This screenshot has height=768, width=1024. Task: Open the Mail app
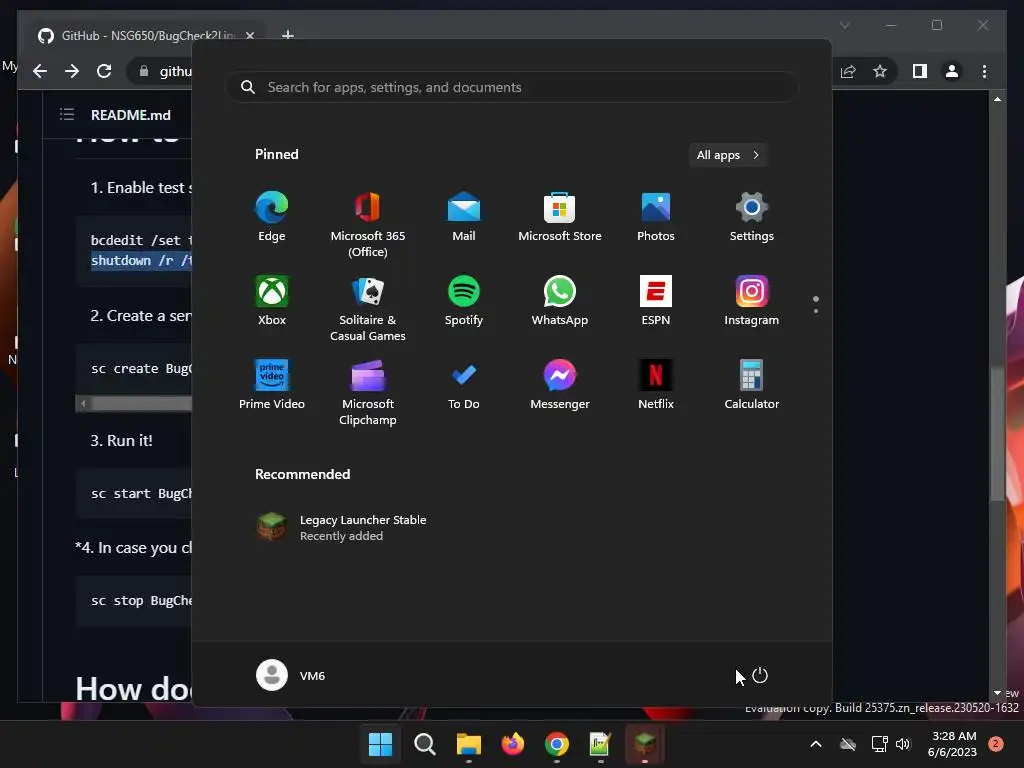[464, 217]
